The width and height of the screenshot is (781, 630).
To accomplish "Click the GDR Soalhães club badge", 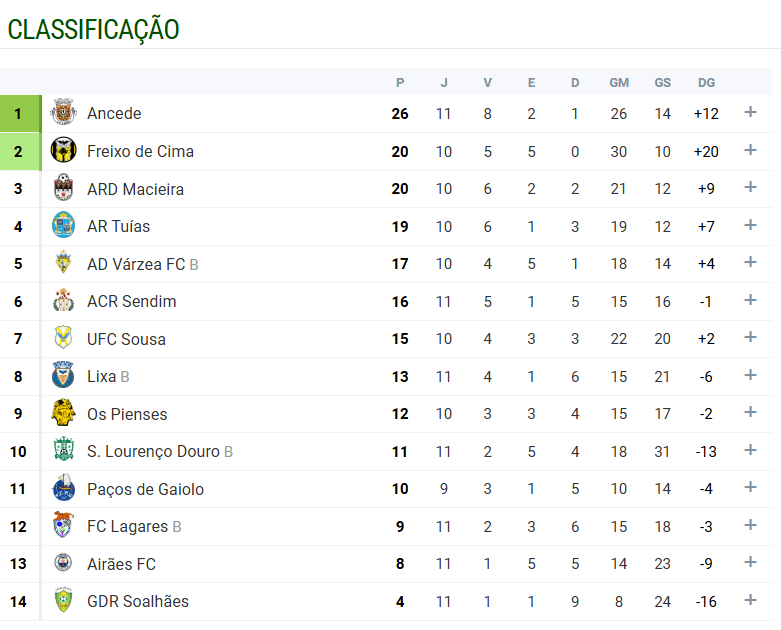I will (63, 601).
